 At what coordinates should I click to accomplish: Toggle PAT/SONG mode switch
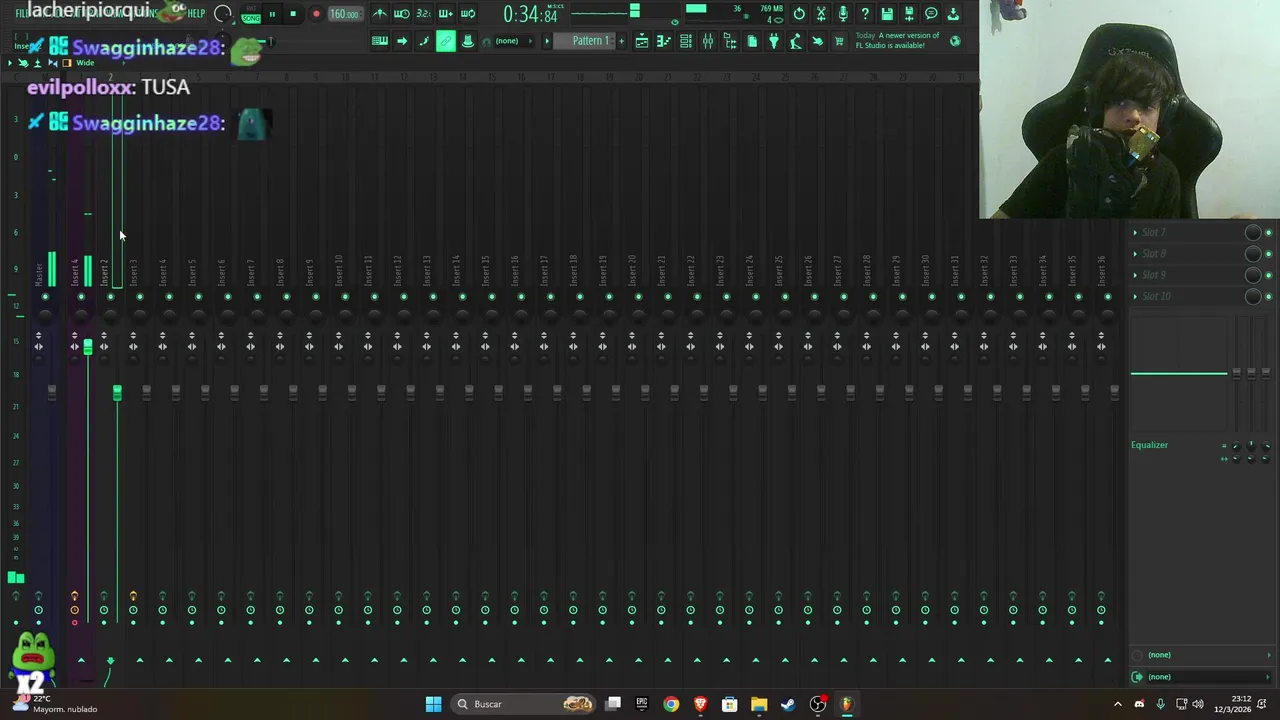(250, 14)
